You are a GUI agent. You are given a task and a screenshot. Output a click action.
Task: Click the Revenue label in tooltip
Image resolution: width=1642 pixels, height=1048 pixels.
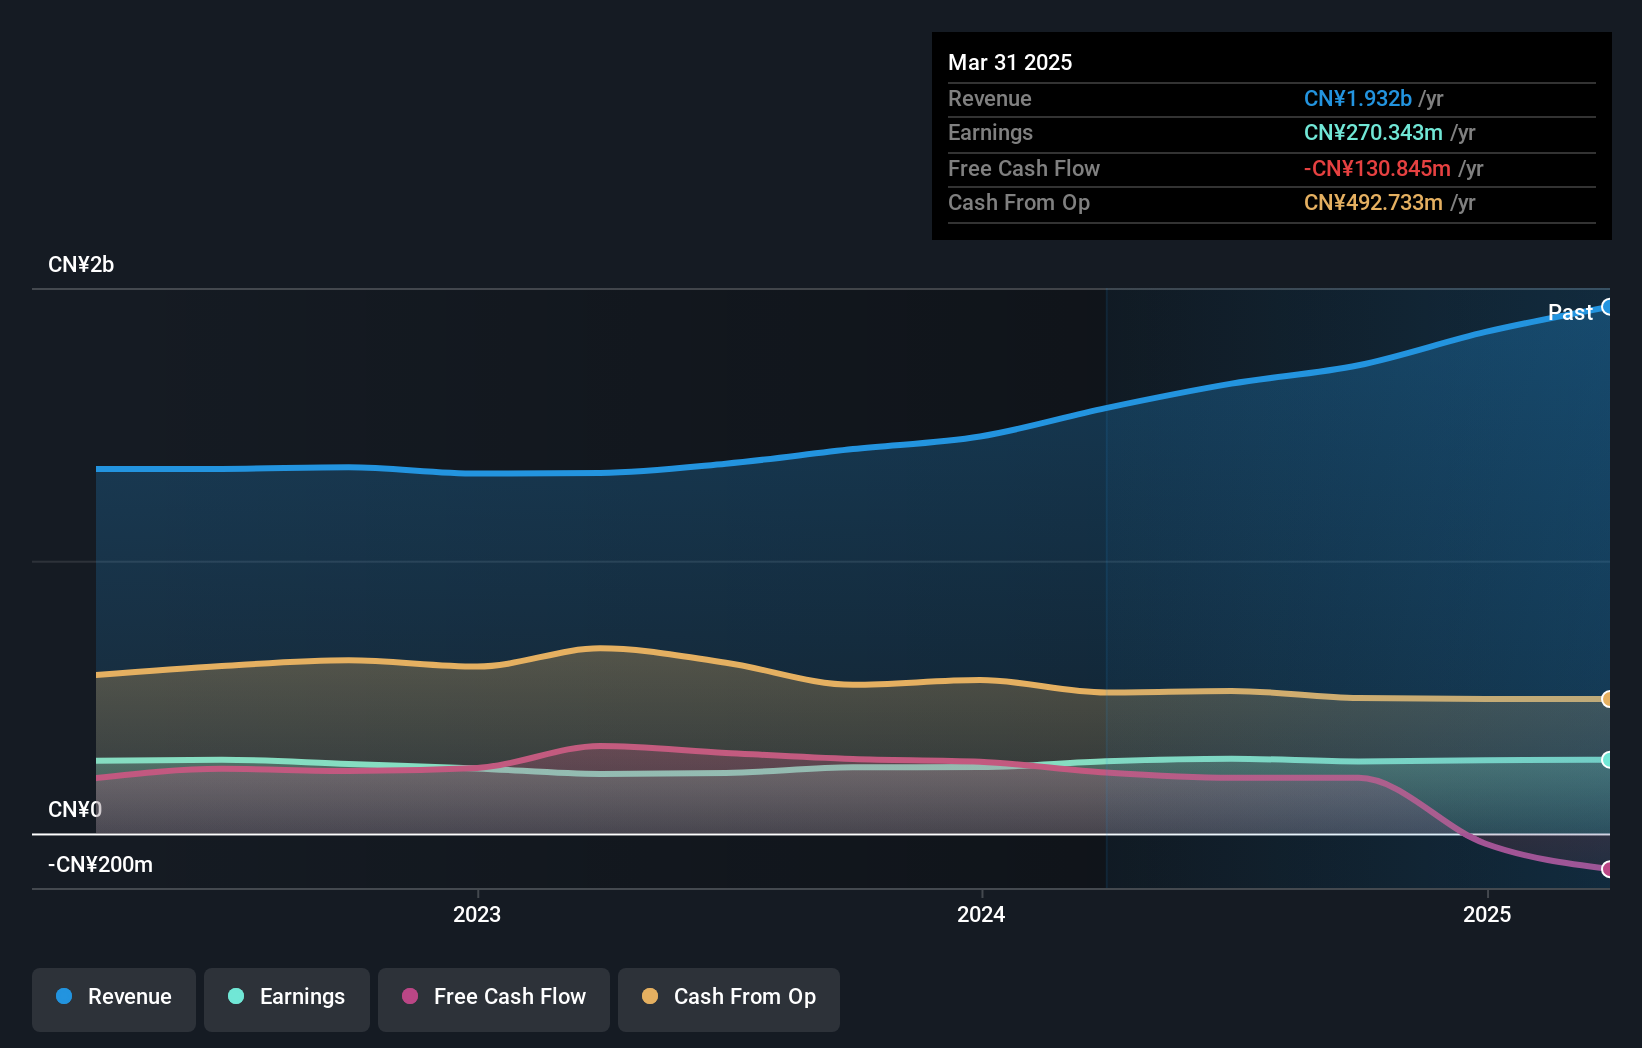coord(990,98)
